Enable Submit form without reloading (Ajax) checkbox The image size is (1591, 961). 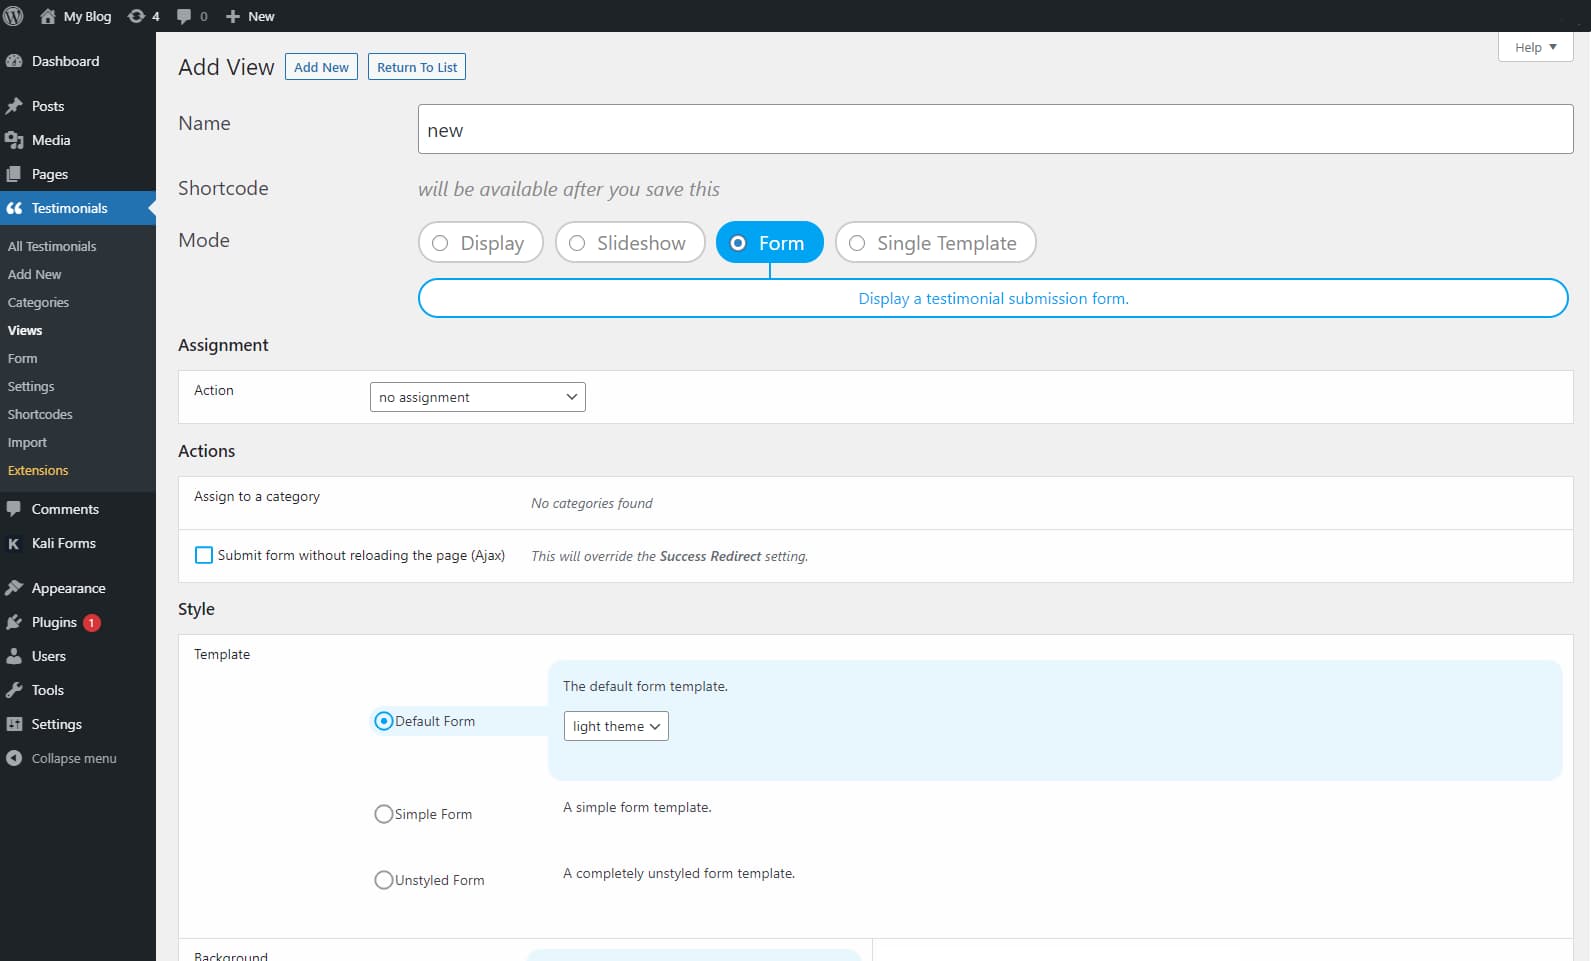(x=204, y=555)
